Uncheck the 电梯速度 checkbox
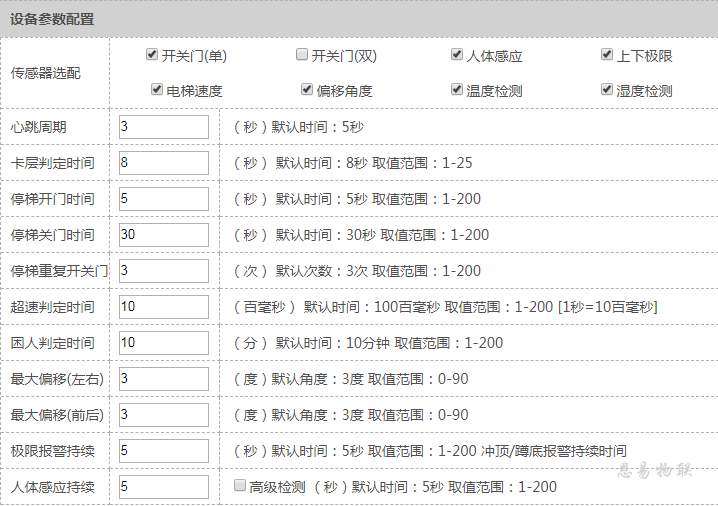Image resolution: width=718 pixels, height=506 pixels. pos(157,90)
